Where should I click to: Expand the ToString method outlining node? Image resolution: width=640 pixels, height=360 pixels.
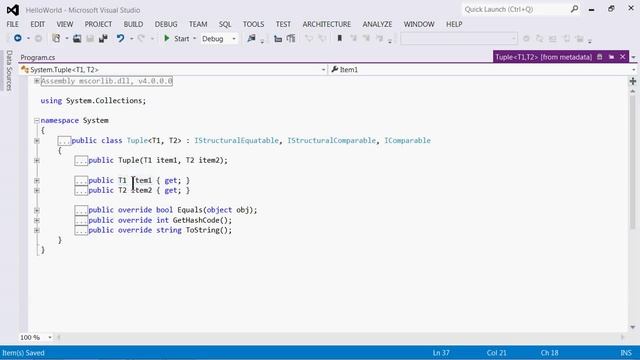(x=37, y=230)
